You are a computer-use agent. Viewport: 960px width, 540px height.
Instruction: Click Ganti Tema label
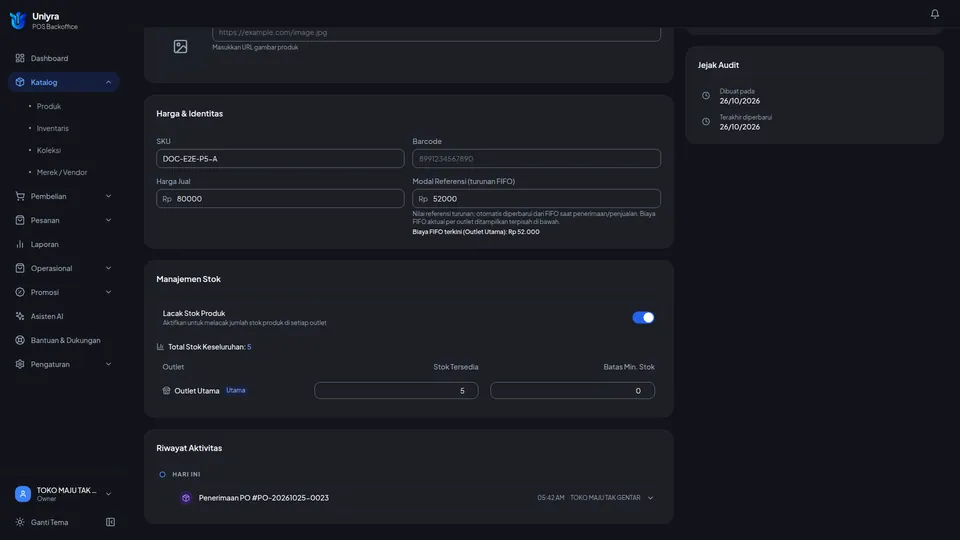tap(50, 522)
